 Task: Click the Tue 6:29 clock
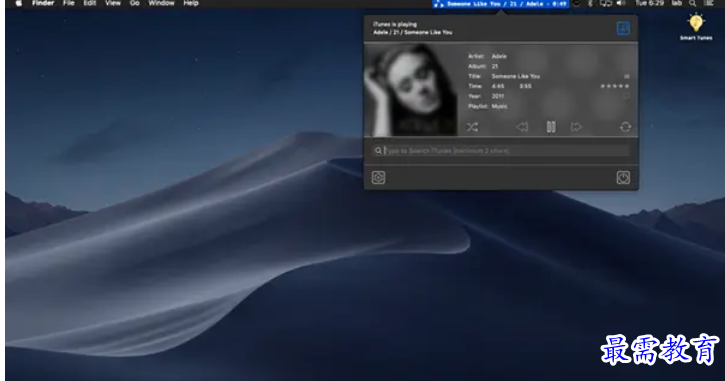649,3
